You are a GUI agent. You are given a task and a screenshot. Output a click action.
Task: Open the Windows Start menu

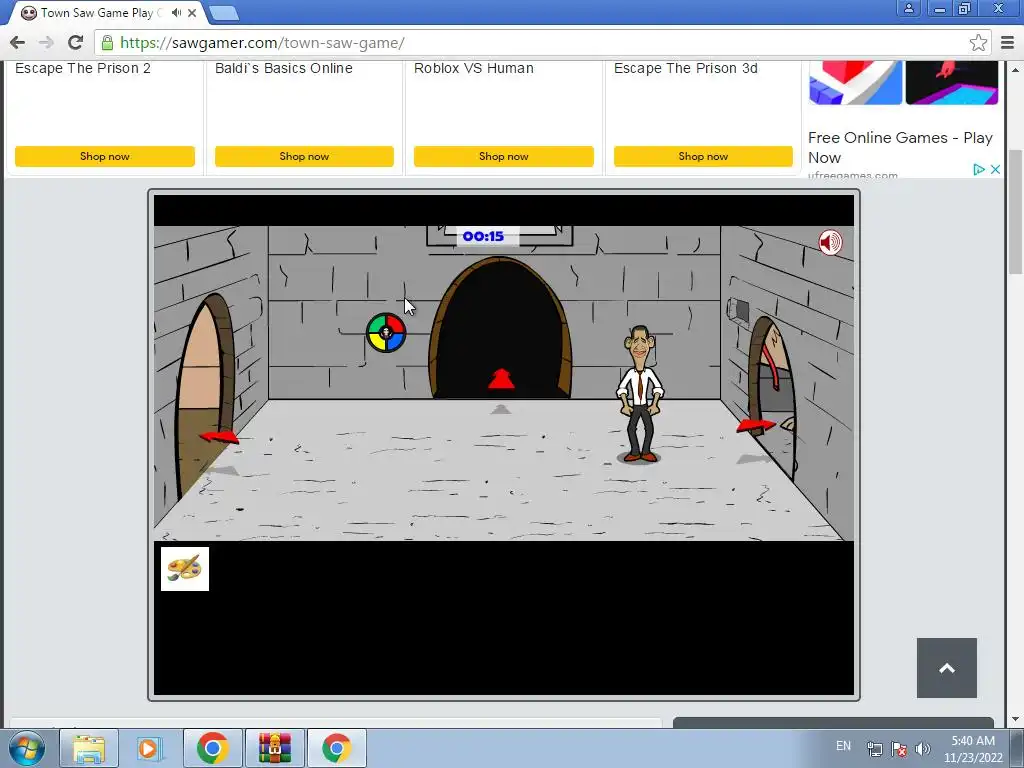point(27,748)
